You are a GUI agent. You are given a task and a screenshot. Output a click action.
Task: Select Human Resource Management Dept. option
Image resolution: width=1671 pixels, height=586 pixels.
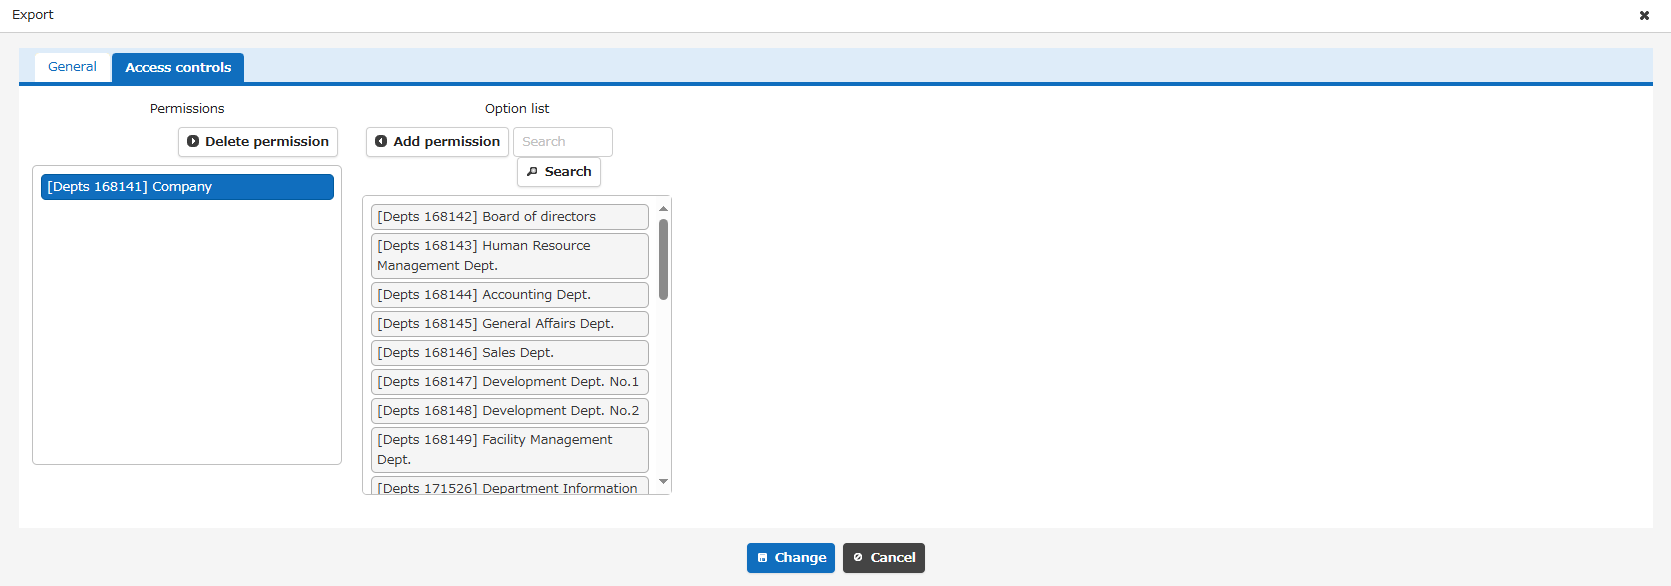pos(510,256)
